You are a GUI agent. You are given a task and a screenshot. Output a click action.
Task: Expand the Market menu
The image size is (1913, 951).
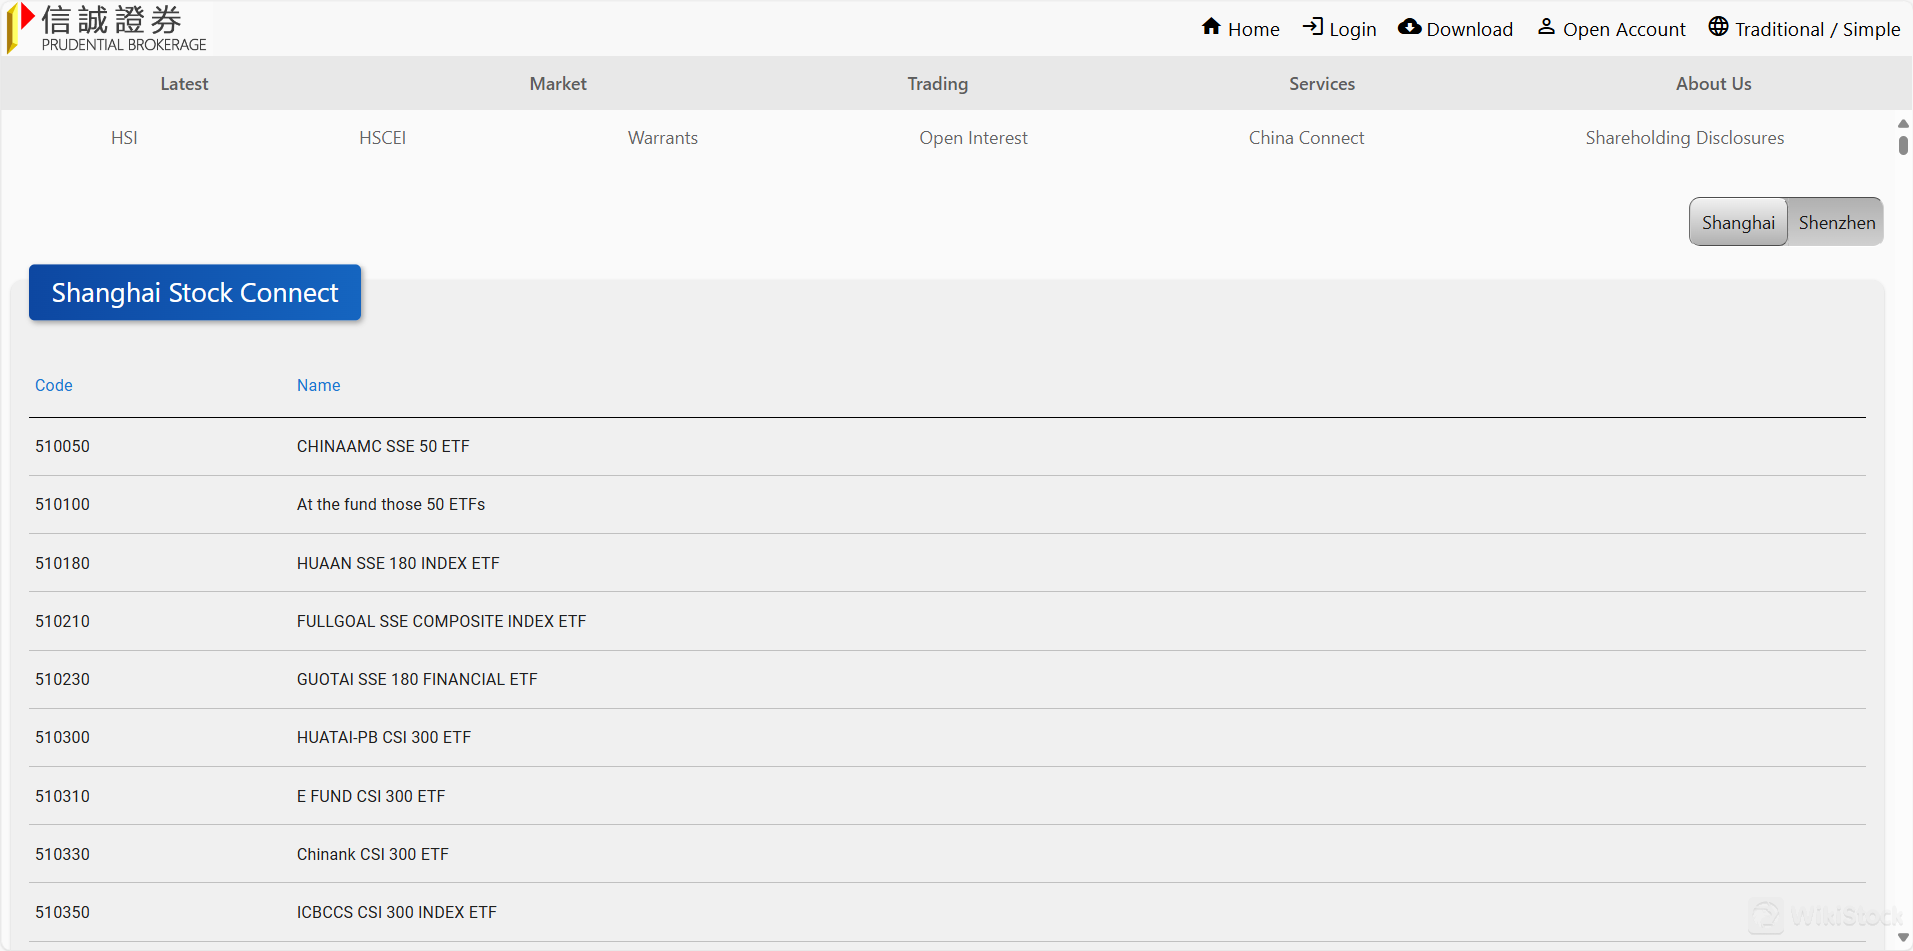point(558,84)
